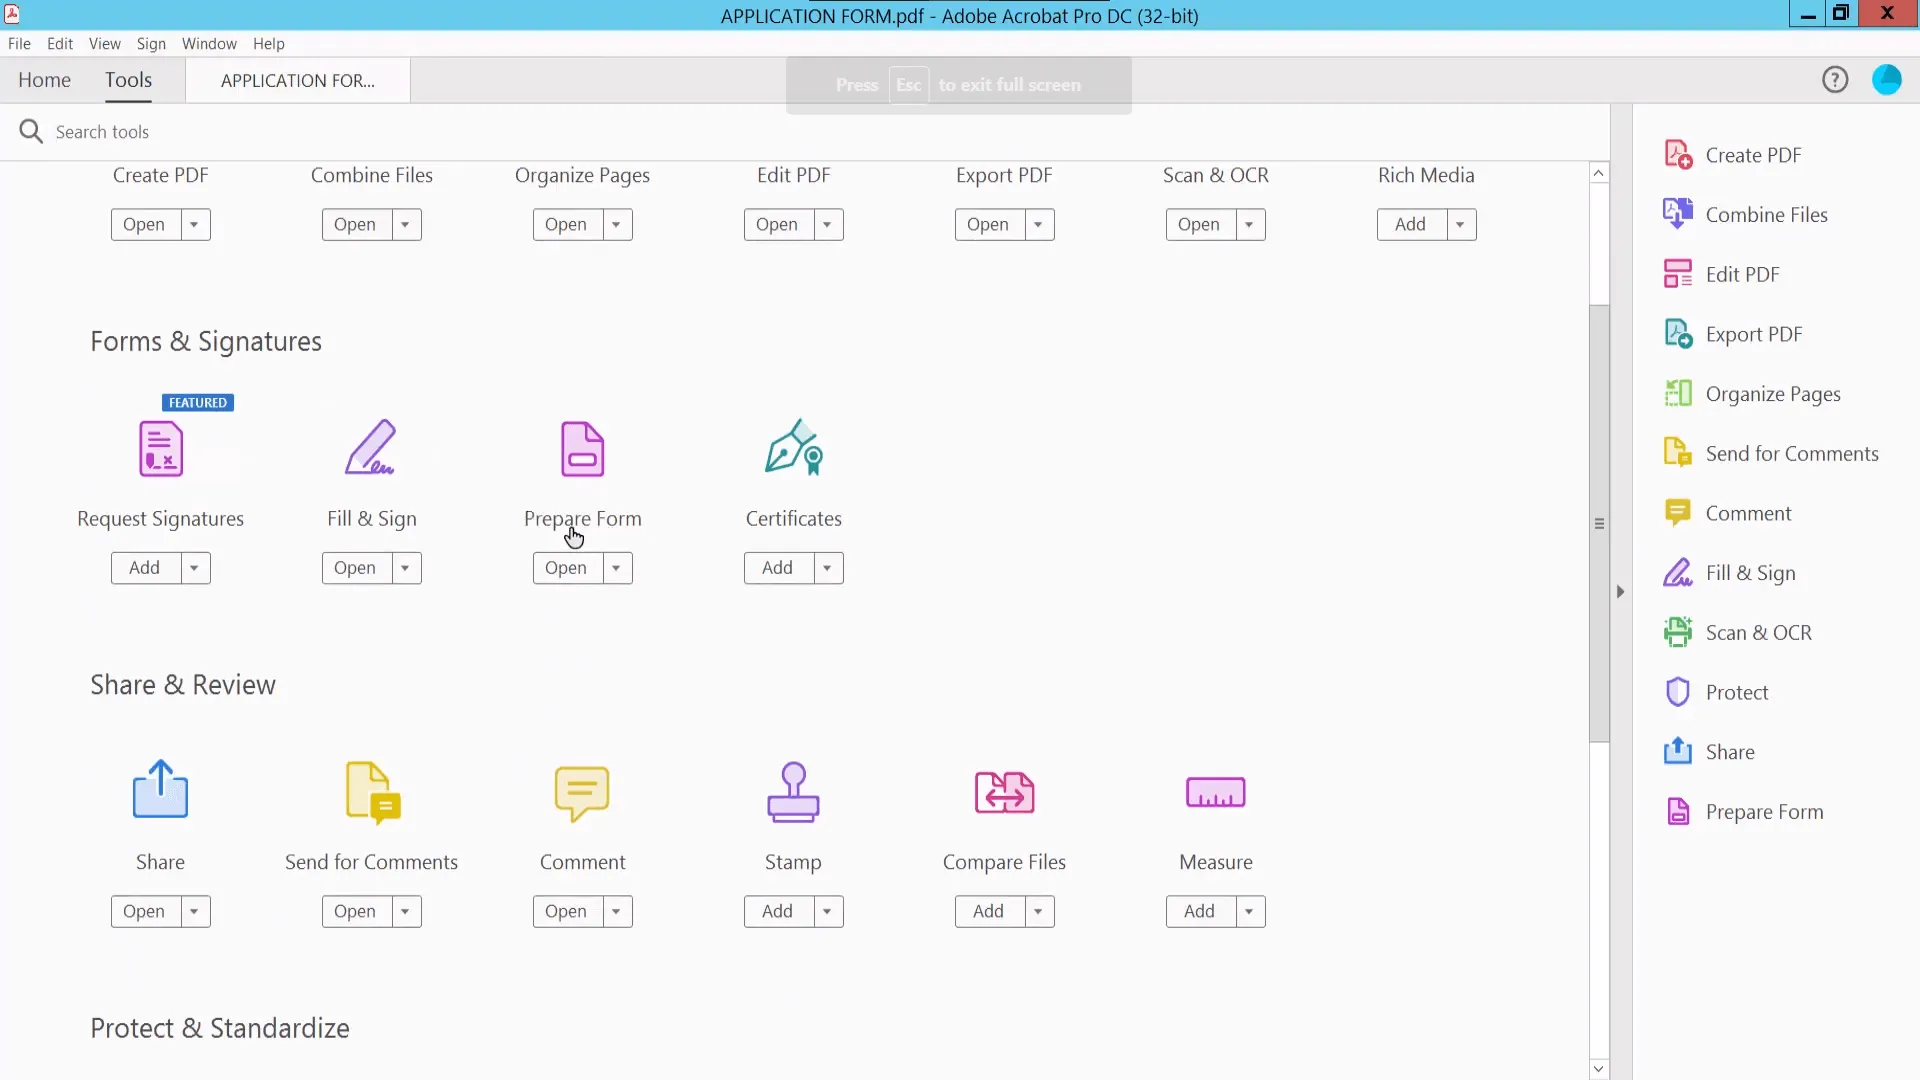Click Scan & OCR sidebar shortcut
This screenshot has height=1080, width=1920.
pos(1757,633)
